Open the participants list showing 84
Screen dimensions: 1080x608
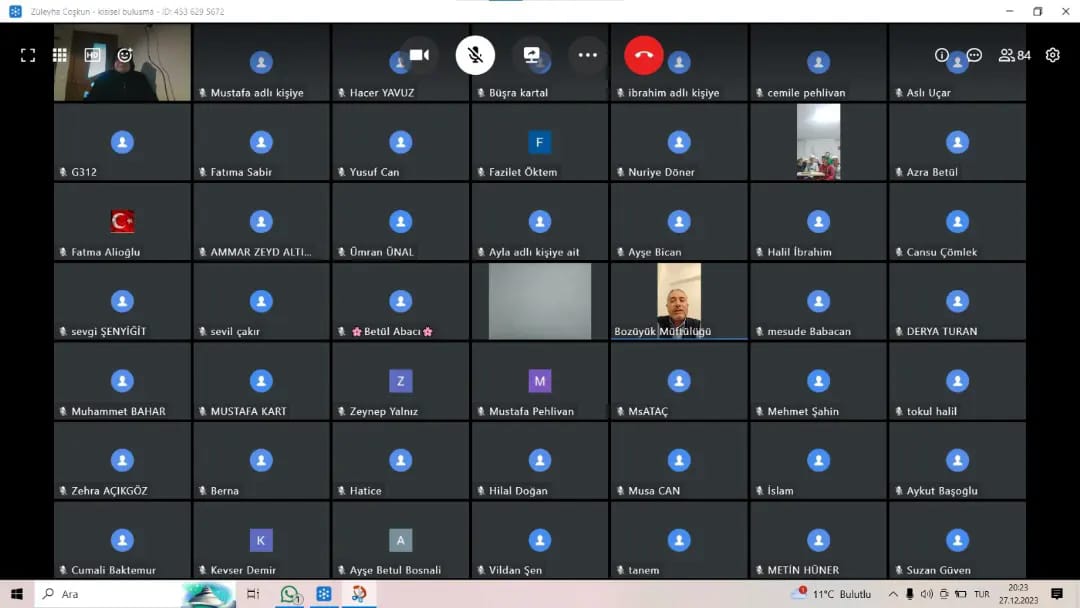coord(1014,56)
